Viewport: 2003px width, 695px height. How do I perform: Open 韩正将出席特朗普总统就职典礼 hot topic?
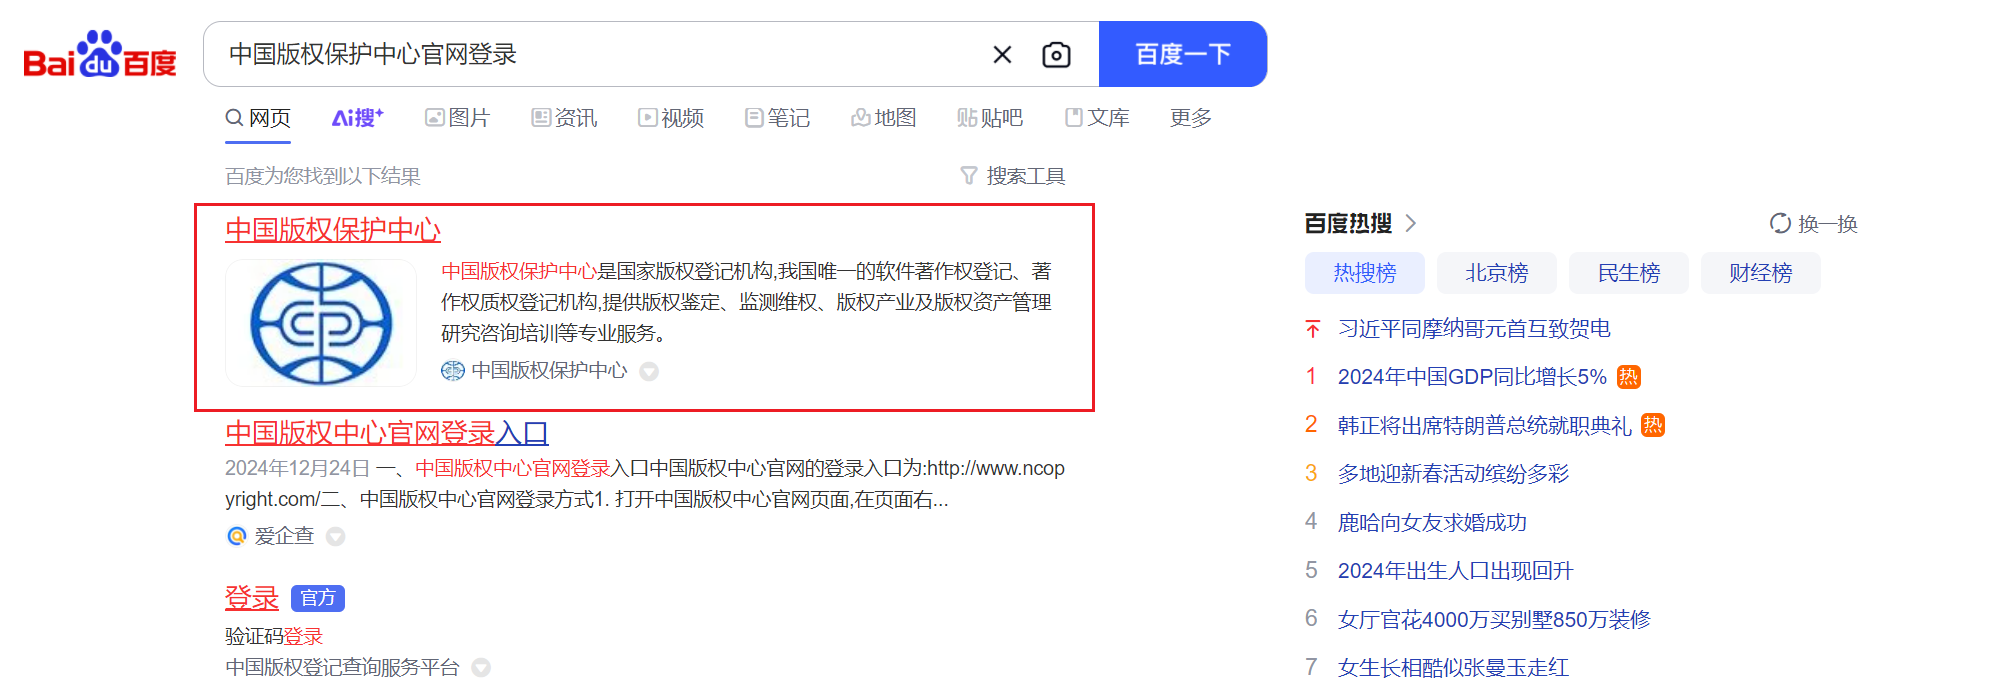click(1485, 426)
